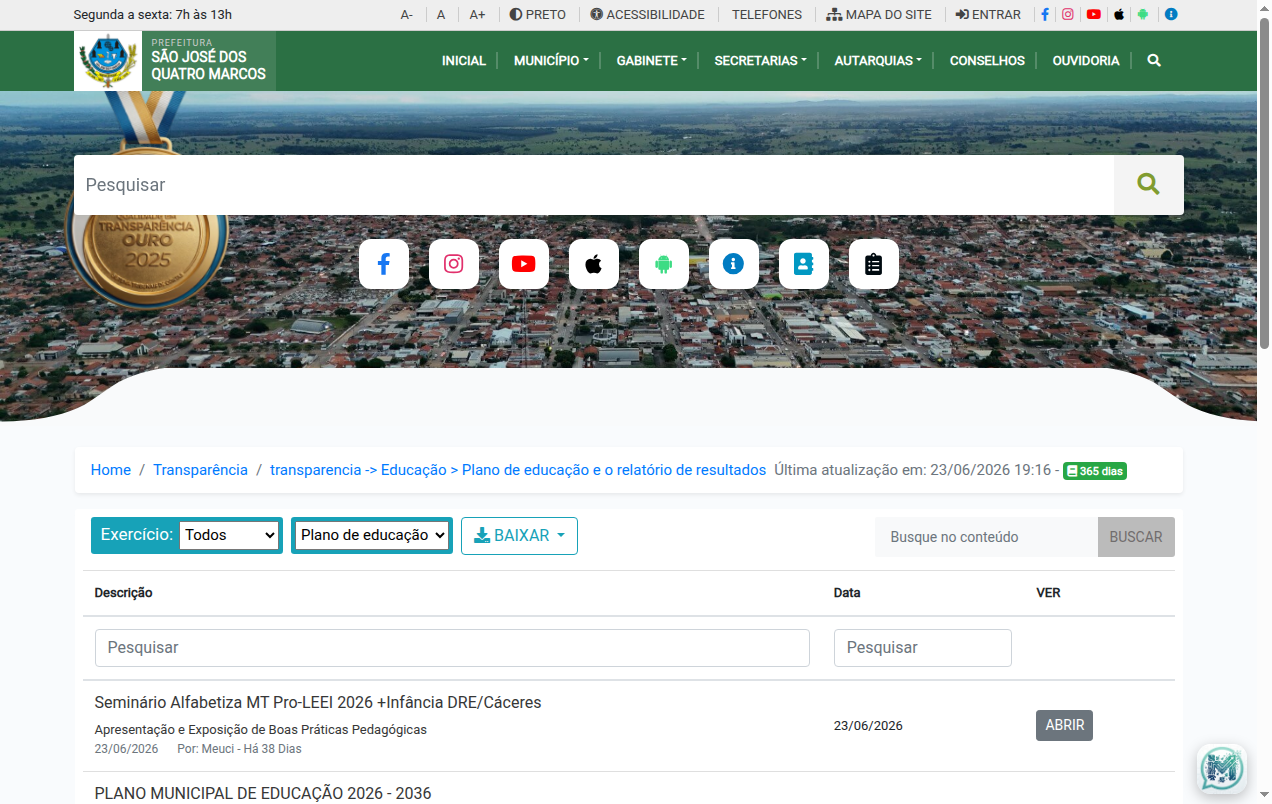Click the Home breadcrumb link
The image size is (1272, 804).
coord(111,470)
